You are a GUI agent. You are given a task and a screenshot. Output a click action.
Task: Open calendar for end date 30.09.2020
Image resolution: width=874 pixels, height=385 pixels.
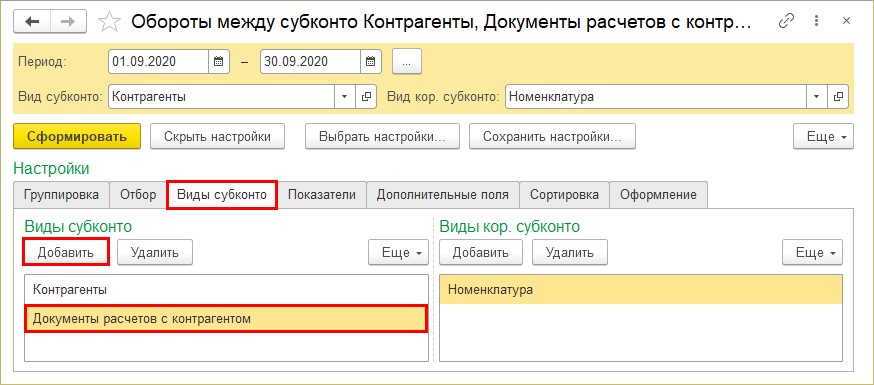coord(371,61)
